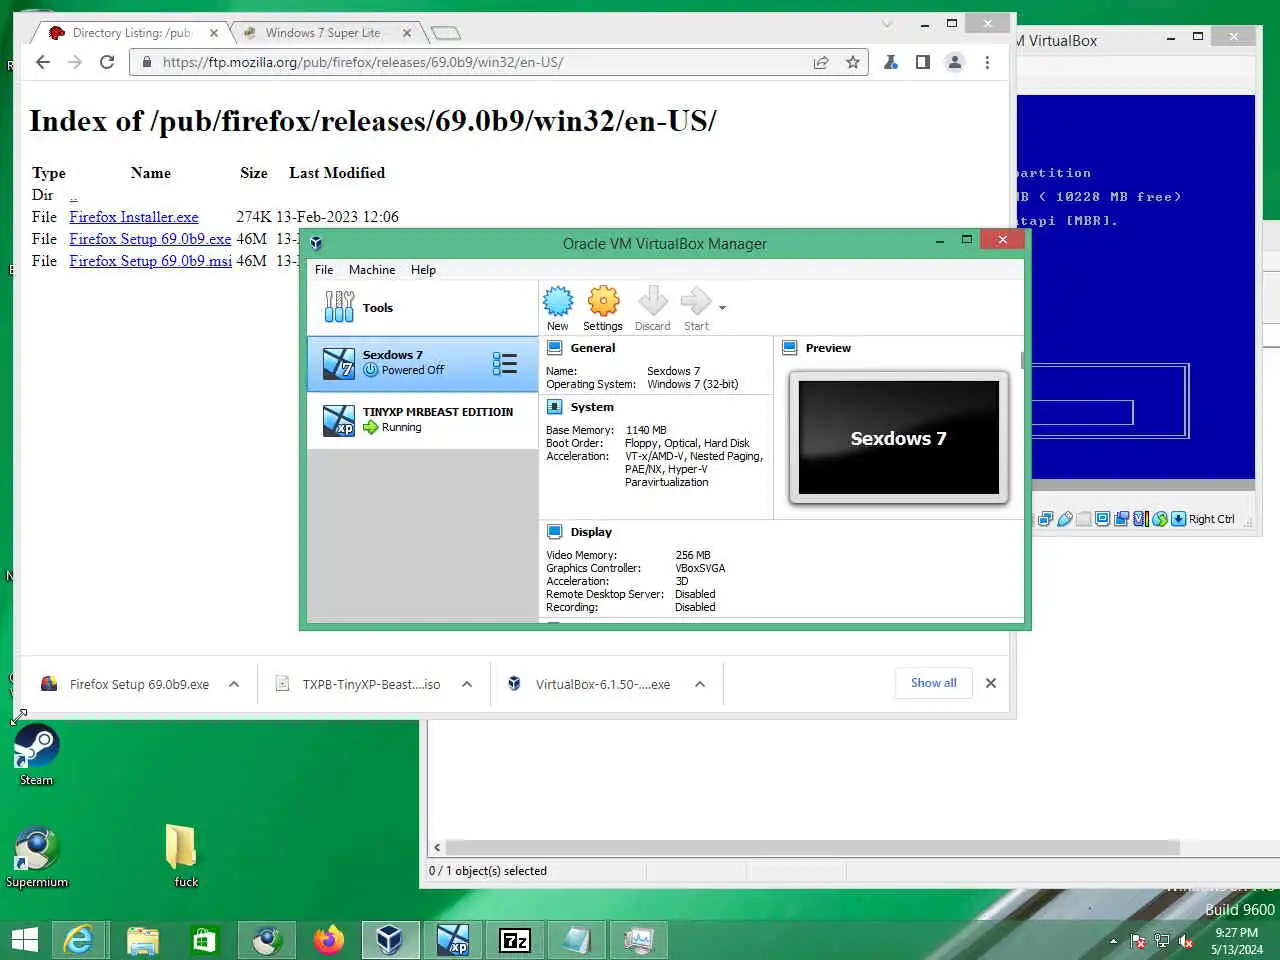Image resolution: width=1280 pixels, height=960 pixels.
Task: Click the extensions icon left of side panel
Action: point(890,62)
